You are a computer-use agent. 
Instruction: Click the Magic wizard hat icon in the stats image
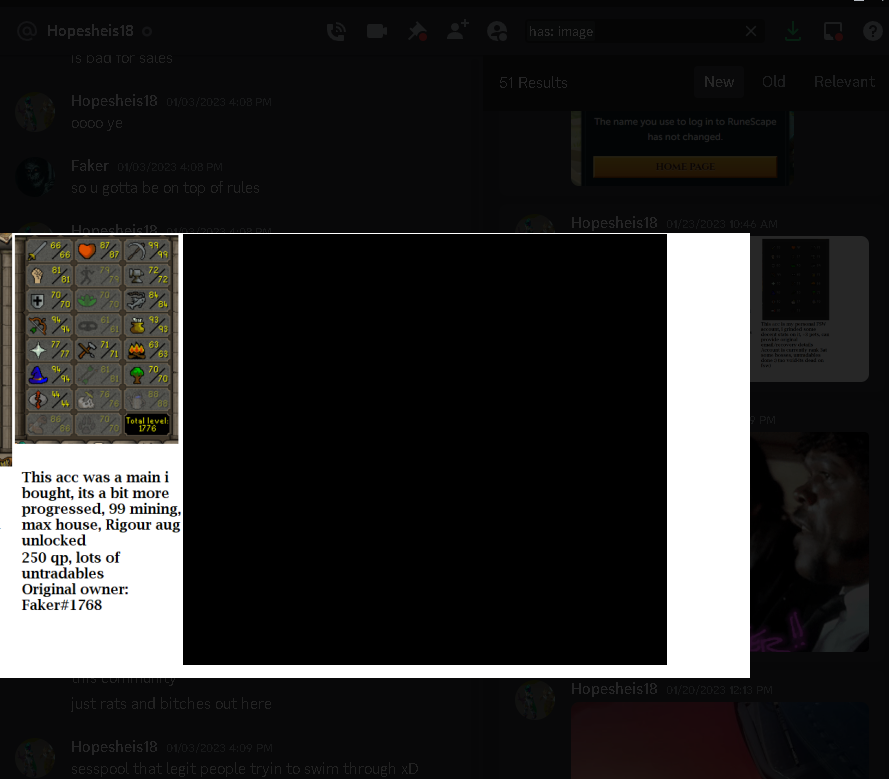point(37,375)
